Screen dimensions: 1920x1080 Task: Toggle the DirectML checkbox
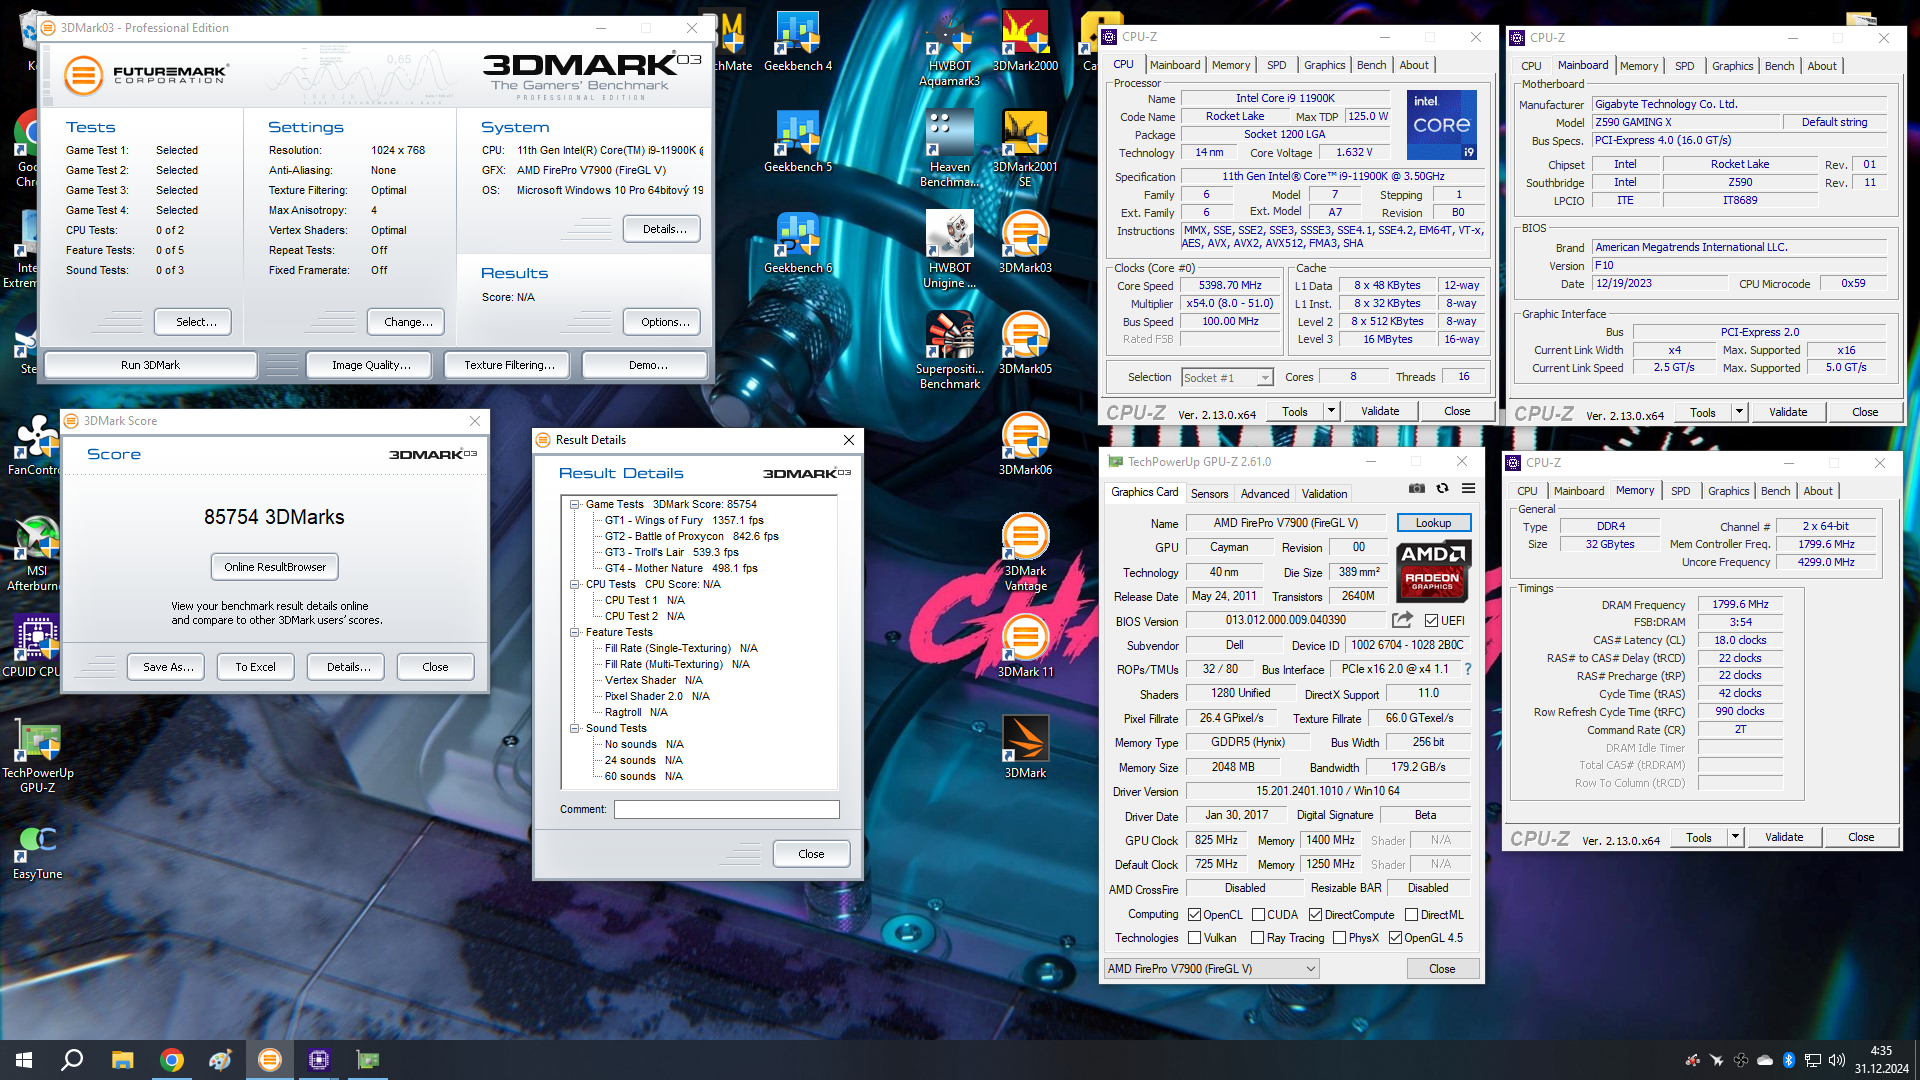[x=1411, y=914]
